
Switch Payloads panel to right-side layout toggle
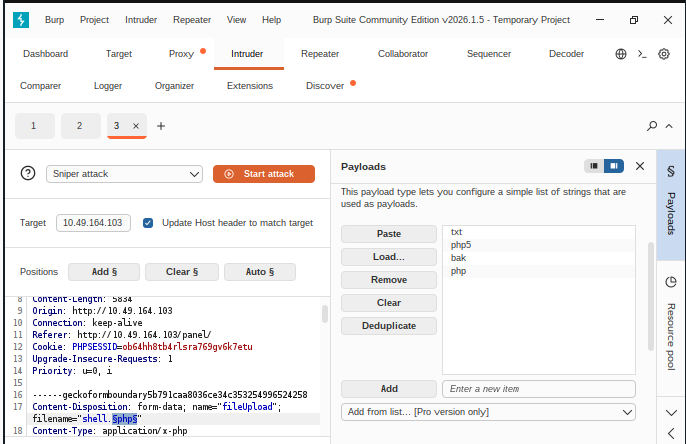point(613,166)
